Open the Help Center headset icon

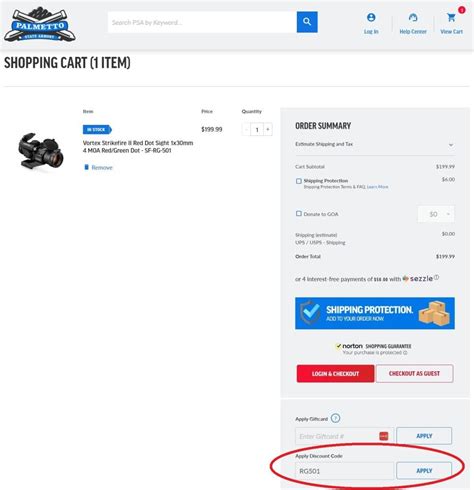point(413,18)
